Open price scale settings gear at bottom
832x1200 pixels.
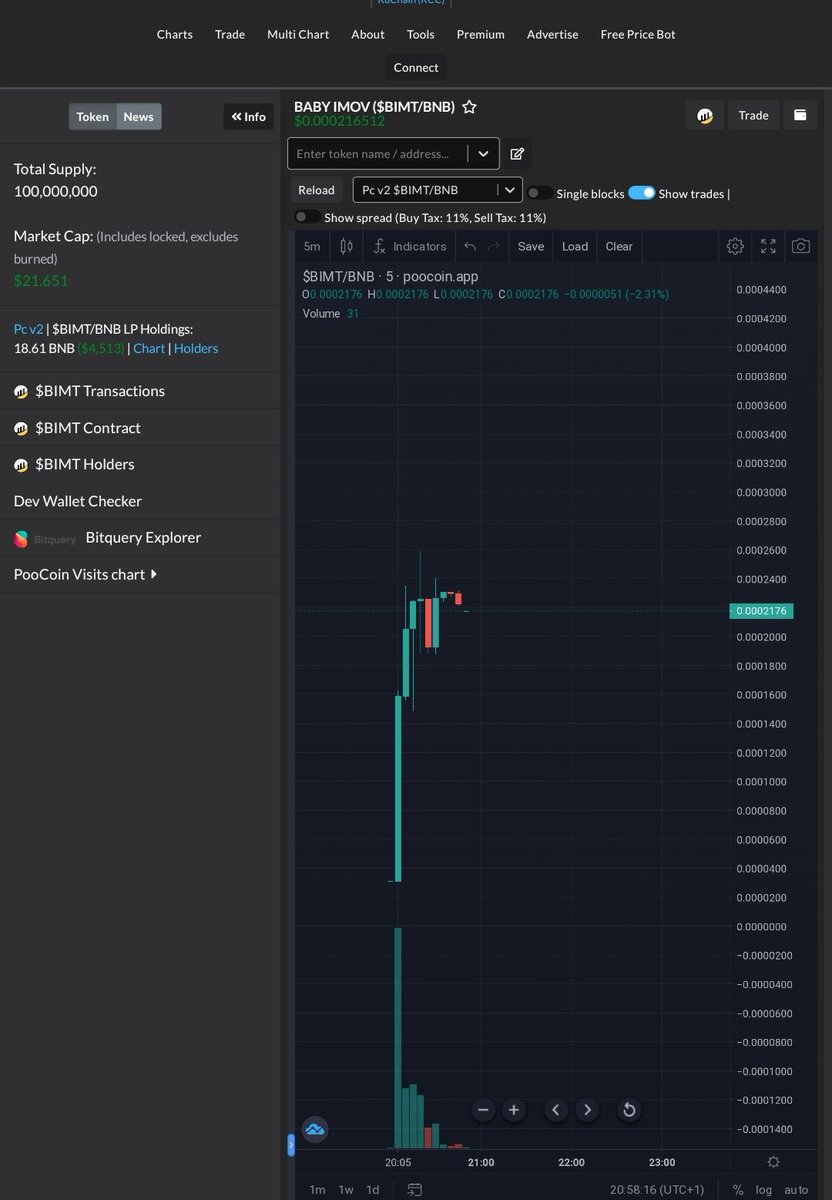click(773, 1162)
